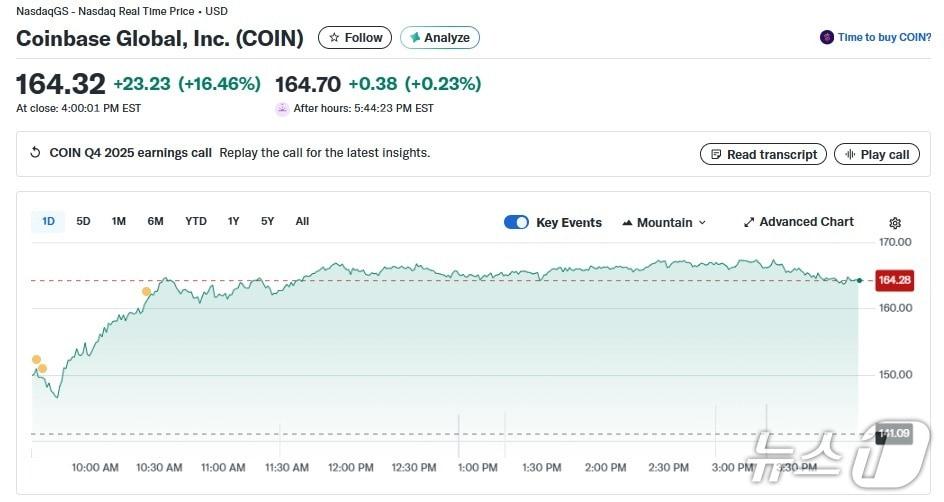The width and height of the screenshot is (944, 502).
Task: Switch to the 5D range tab
Action: [83, 221]
